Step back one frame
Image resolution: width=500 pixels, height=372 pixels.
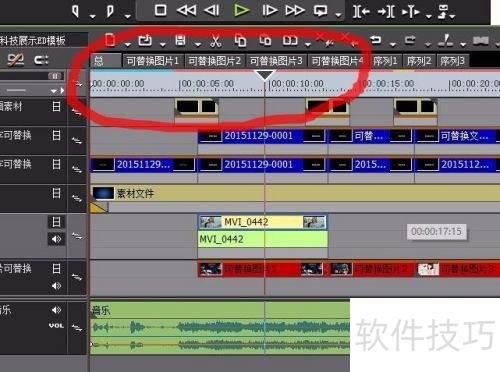point(212,10)
